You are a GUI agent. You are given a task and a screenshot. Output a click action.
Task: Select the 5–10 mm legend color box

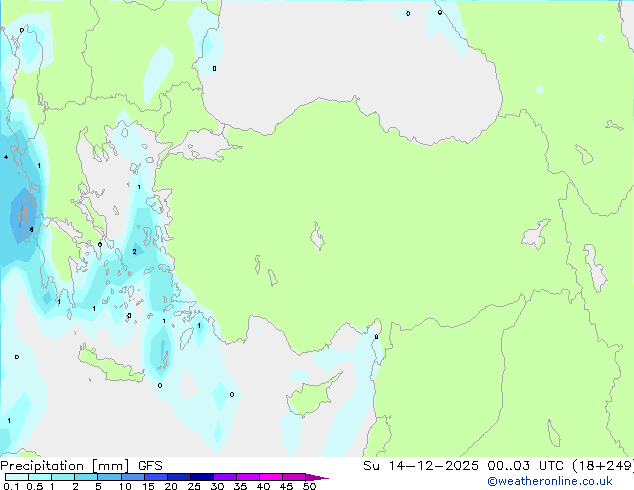(x=110, y=477)
